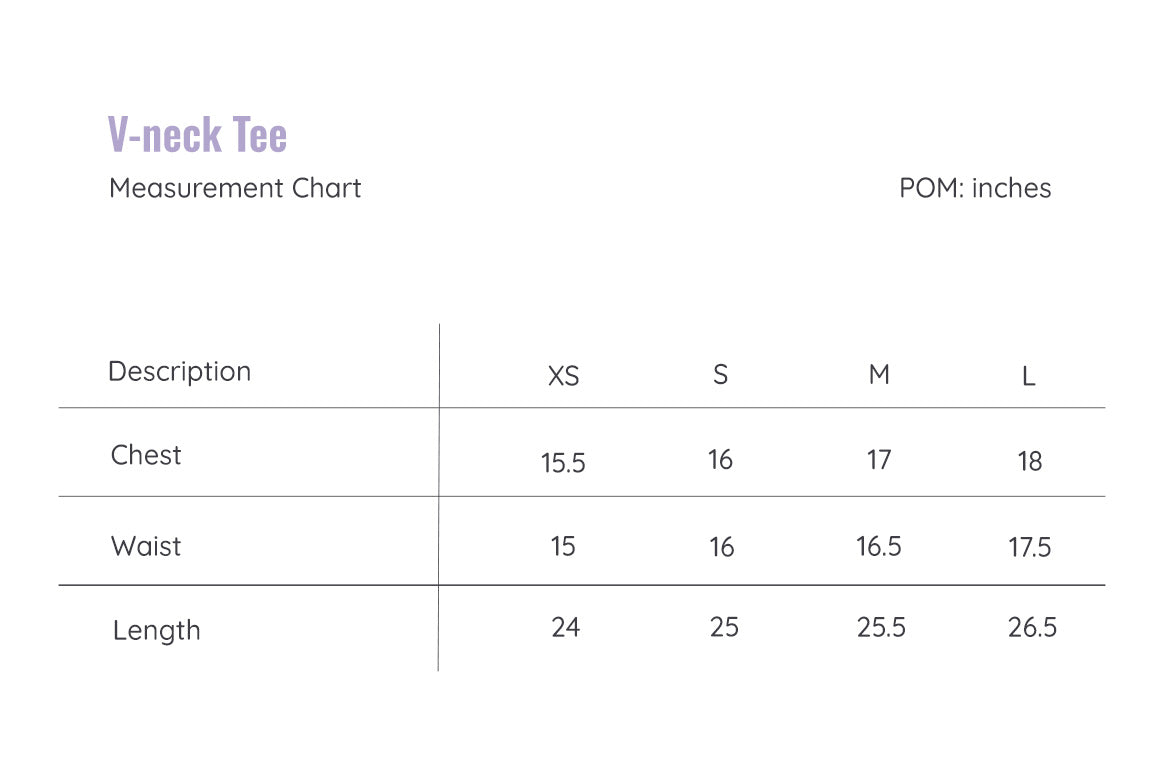Image resolution: width=1160 pixels, height=773 pixels.
Task: Click the Length row label
Action: (157, 631)
